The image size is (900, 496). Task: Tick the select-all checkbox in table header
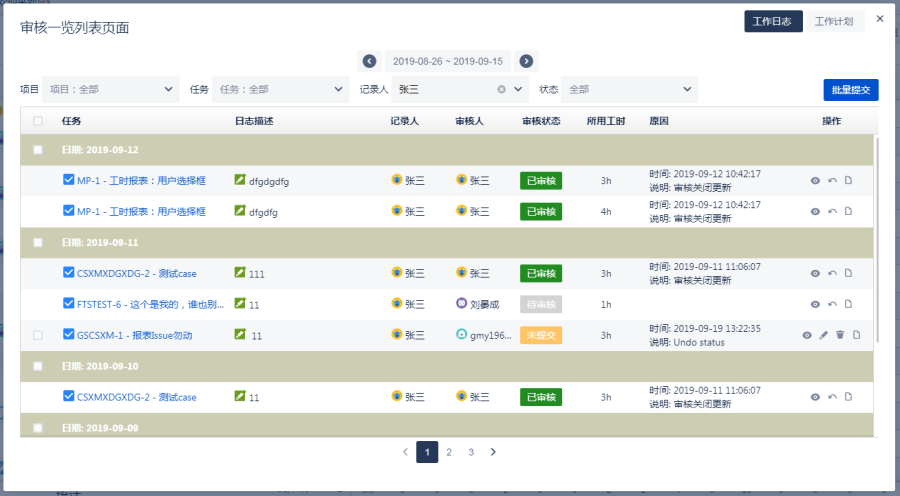tap(38, 121)
